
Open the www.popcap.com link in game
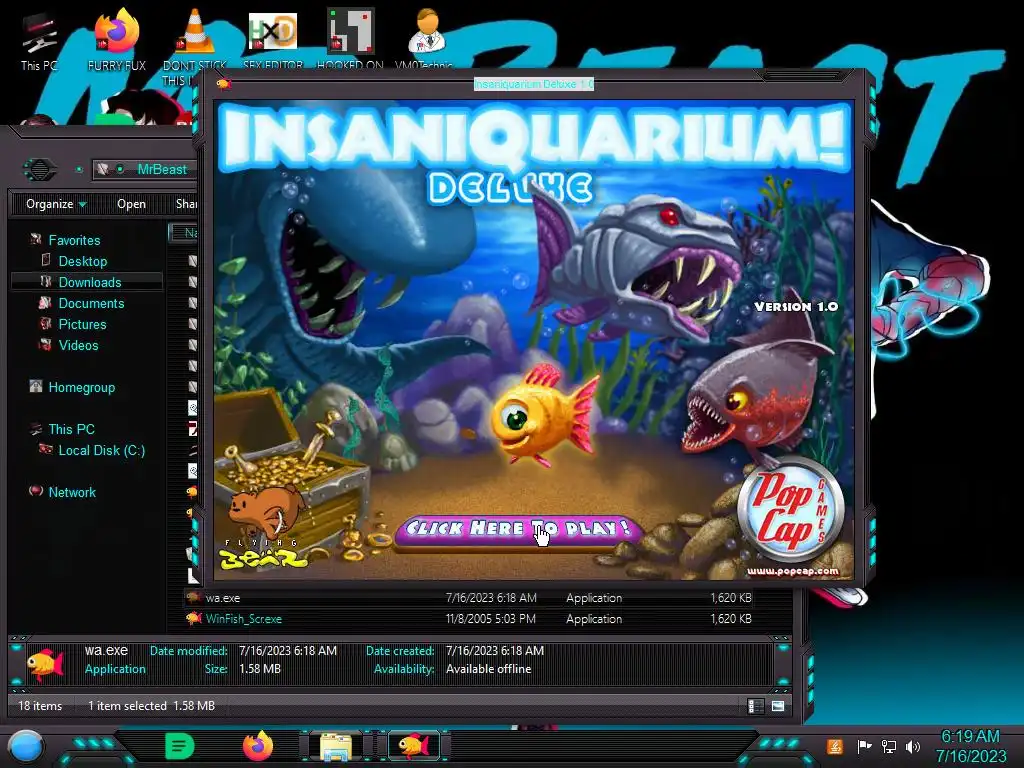[x=792, y=571]
